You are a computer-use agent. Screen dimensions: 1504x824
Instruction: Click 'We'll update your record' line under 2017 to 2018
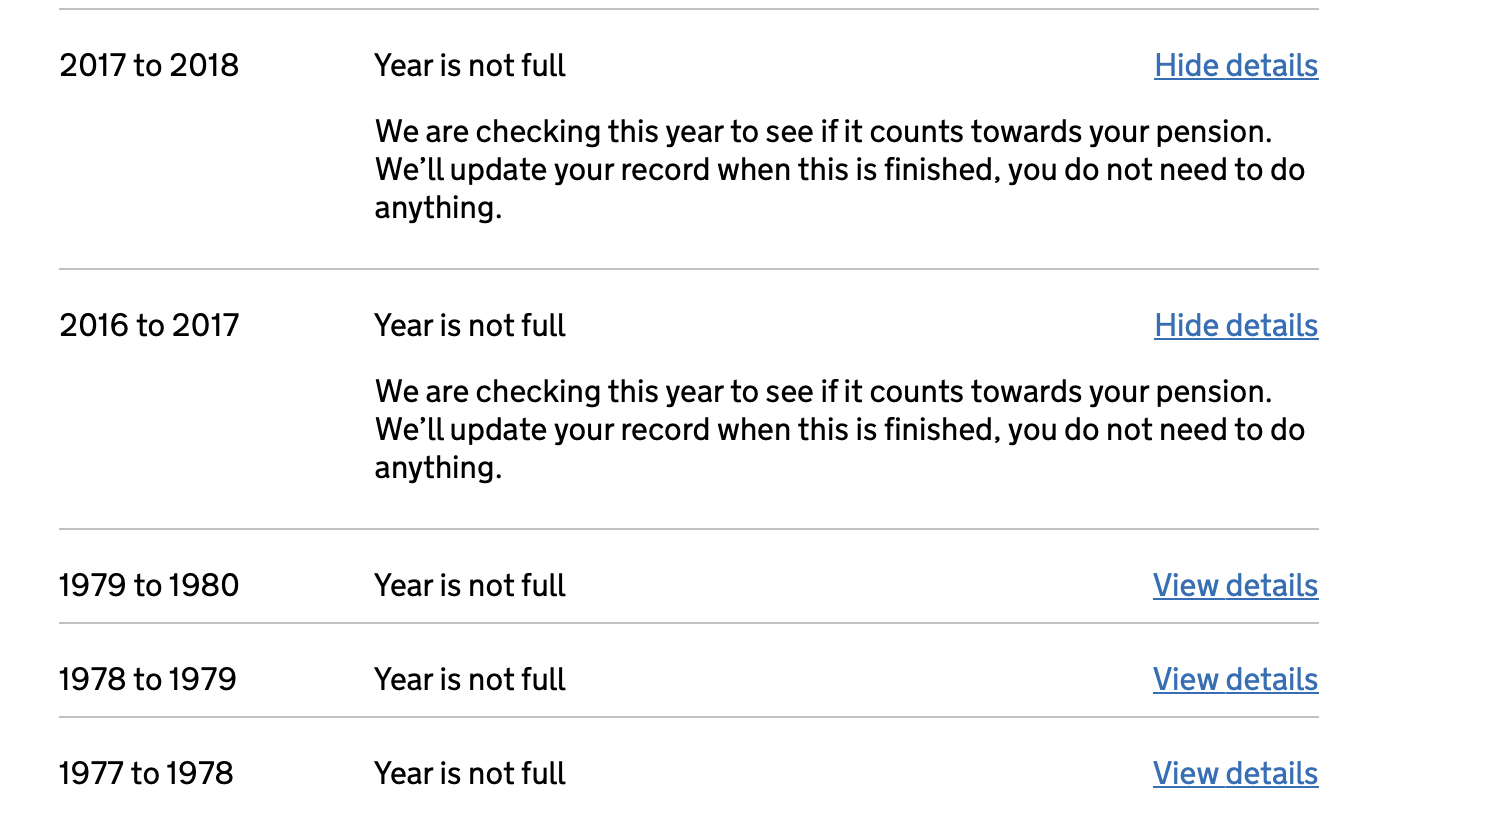(x=840, y=170)
